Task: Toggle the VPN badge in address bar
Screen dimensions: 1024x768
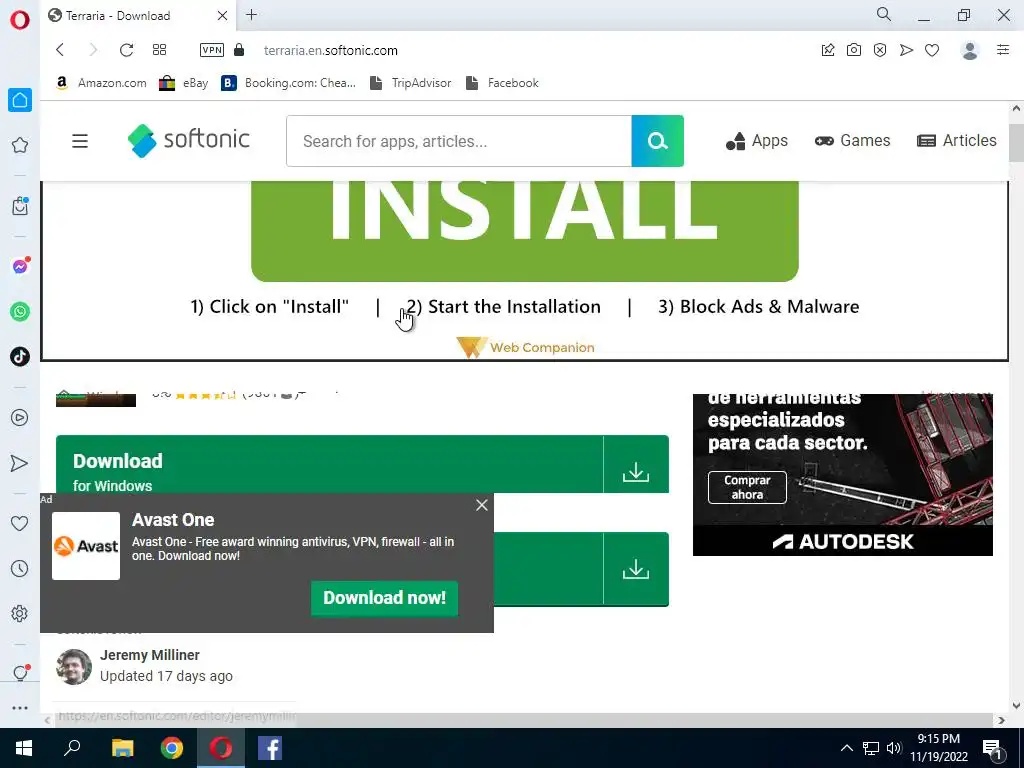Action: click(x=212, y=50)
